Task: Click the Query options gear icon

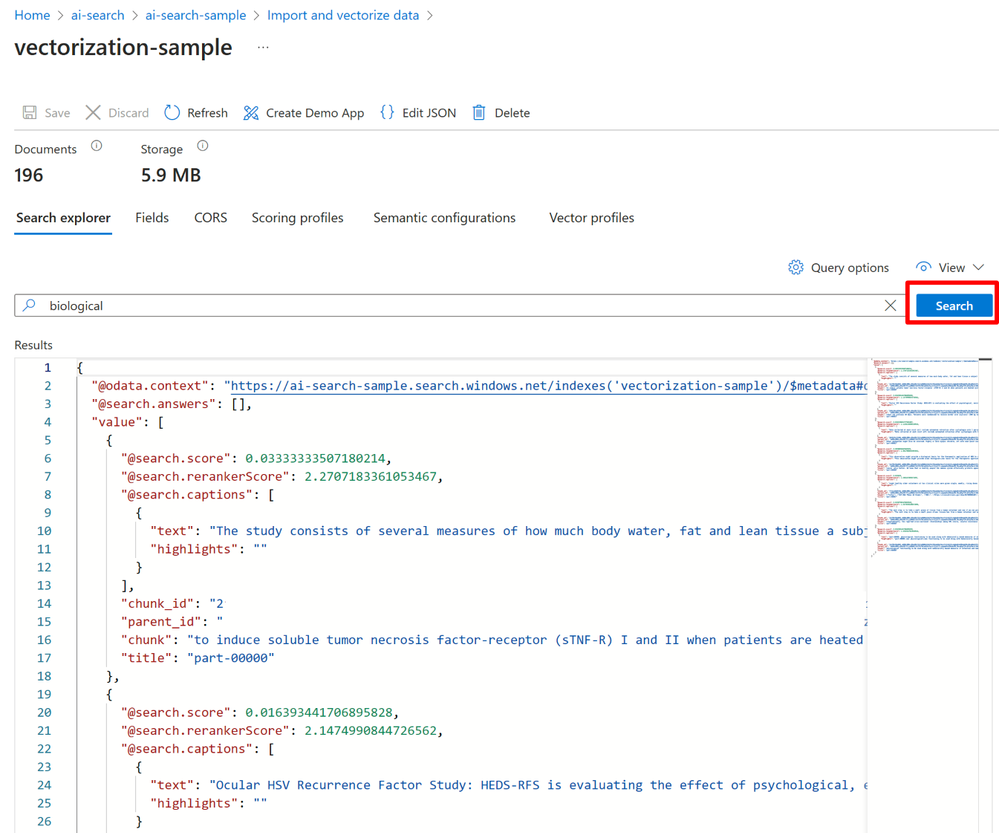Action: [796, 267]
